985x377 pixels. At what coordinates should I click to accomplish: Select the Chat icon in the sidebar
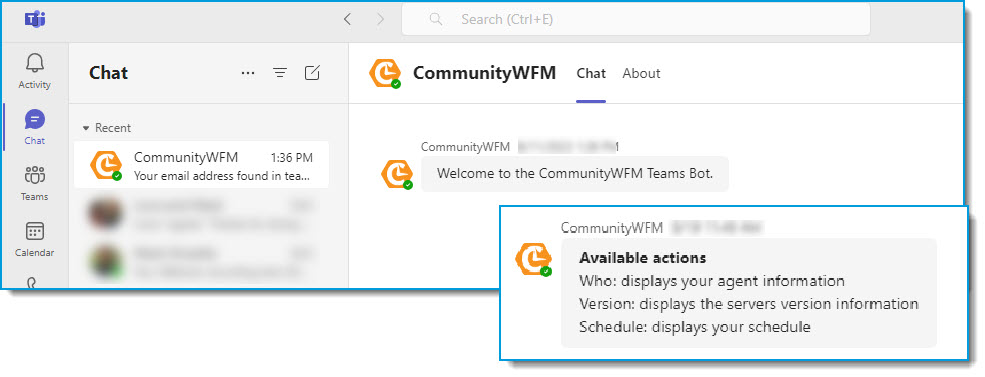(35, 119)
